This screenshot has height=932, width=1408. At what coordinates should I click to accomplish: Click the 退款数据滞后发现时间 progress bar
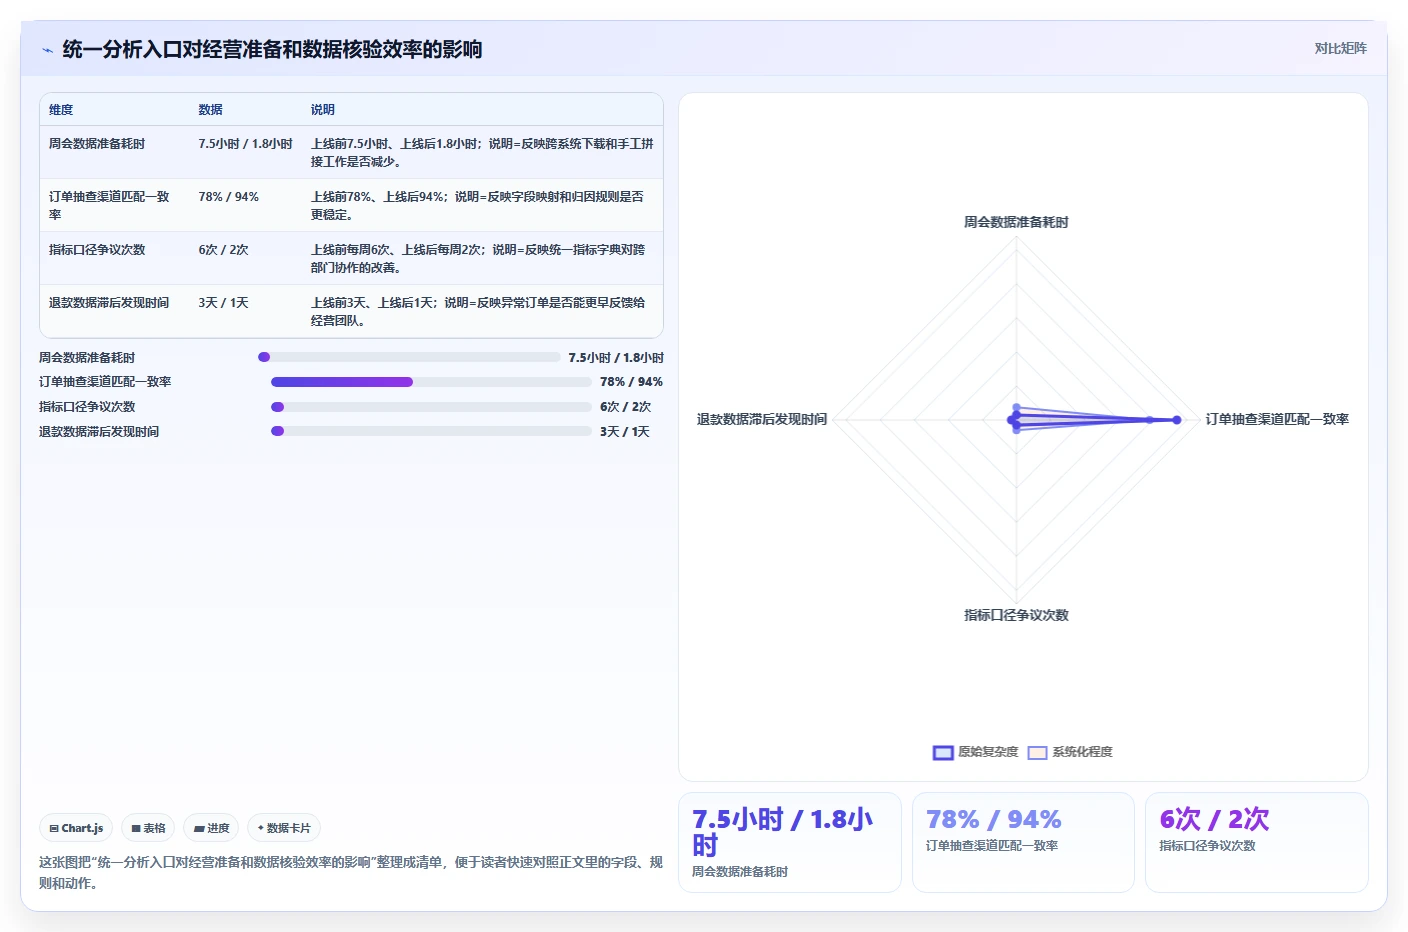(432, 431)
